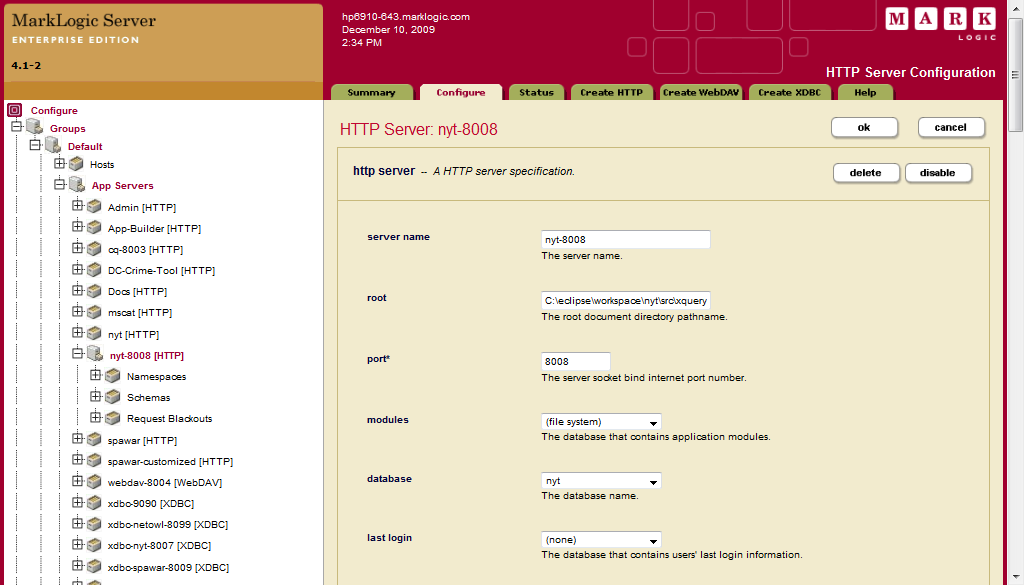Click the cq-8003 [HTTP] server icon
Image resolution: width=1024 pixels, height=585 pixels.
[x=94, y=249]
